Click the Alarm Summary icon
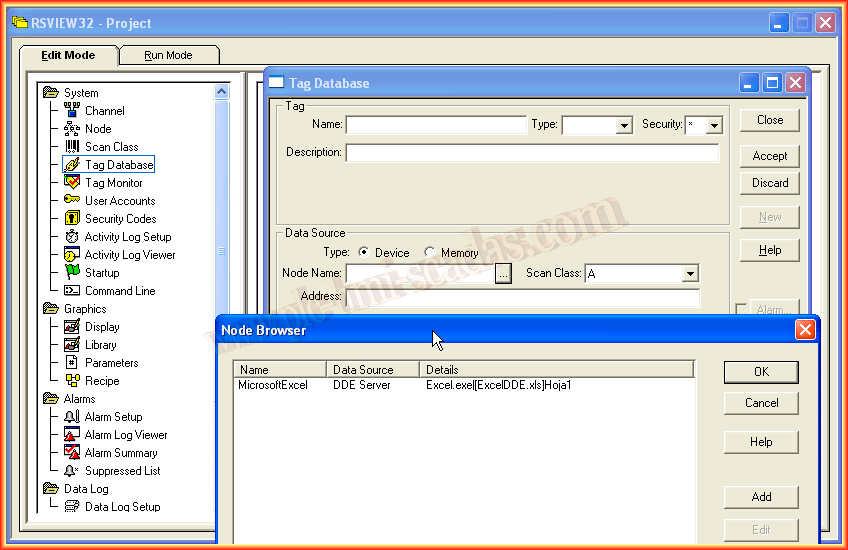The width and height of the screenshot is (848, 550). click(72, 453)
